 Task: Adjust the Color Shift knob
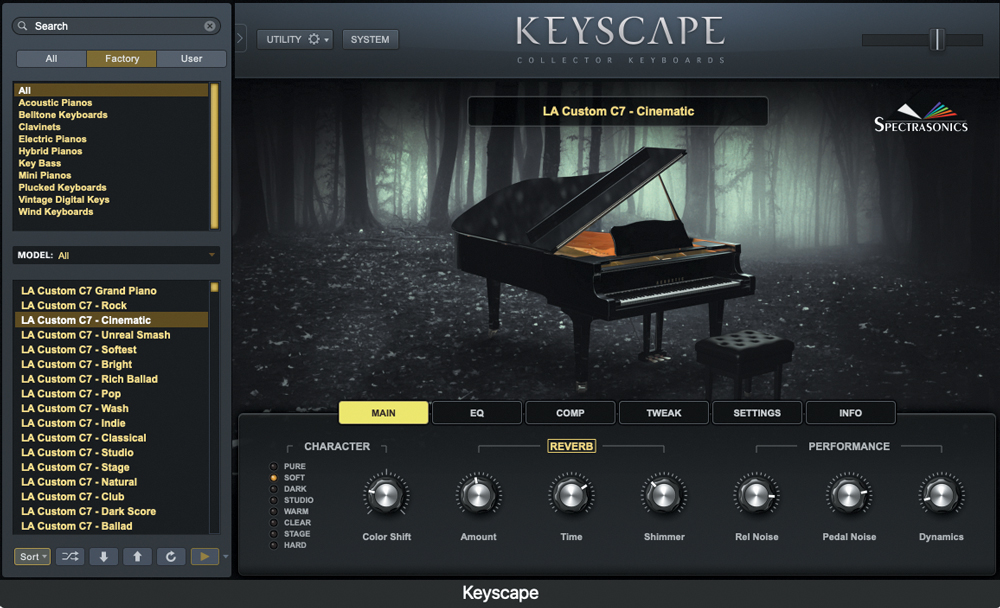pyautogui.click(x=386, y=494)
